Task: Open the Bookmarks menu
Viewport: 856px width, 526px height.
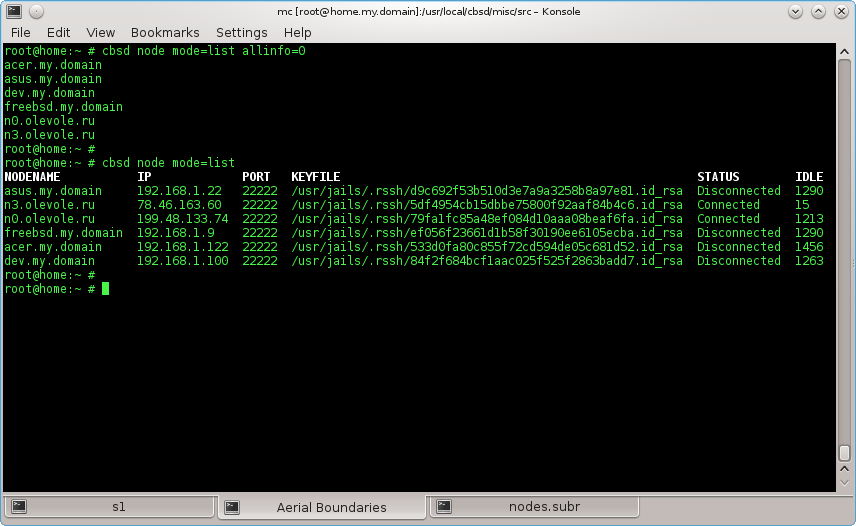Action: tap(165, 33)
